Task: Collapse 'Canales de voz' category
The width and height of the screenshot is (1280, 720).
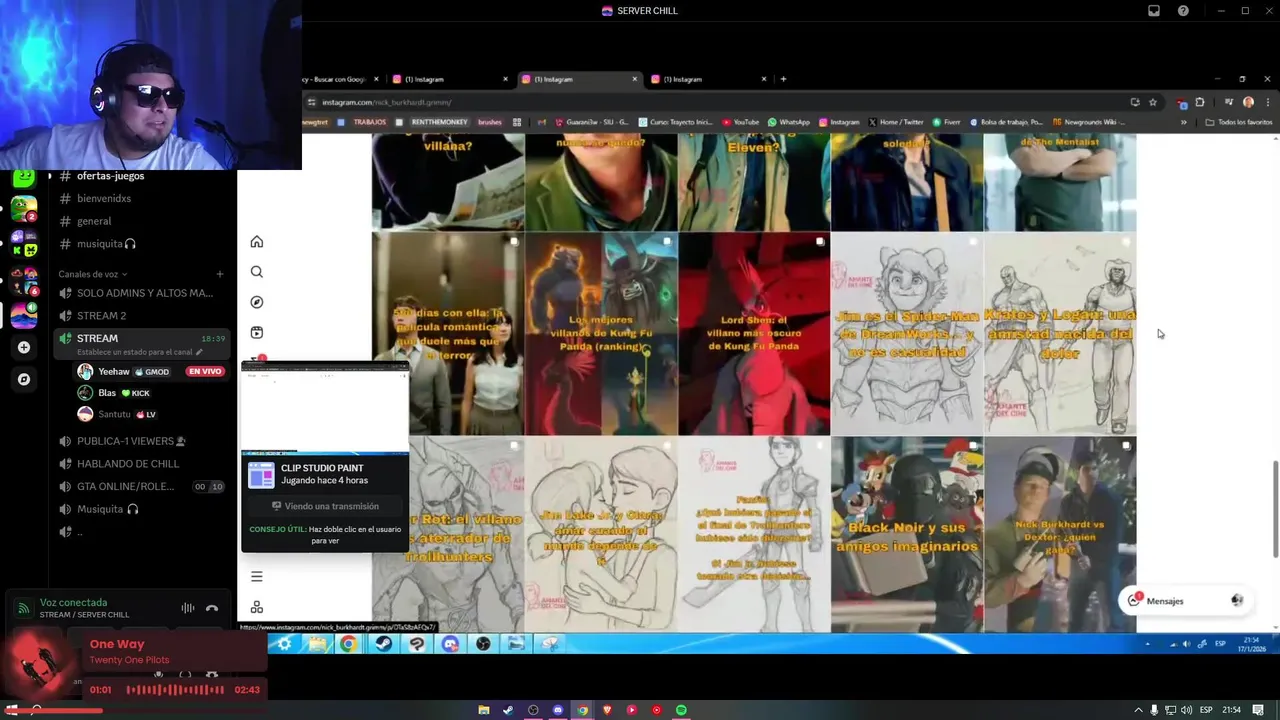Action: [x=92, y=274]
